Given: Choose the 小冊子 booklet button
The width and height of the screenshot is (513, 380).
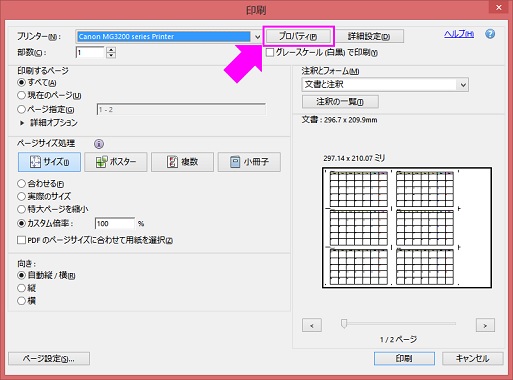Looking at the screenshot, I should coord(249,162).
